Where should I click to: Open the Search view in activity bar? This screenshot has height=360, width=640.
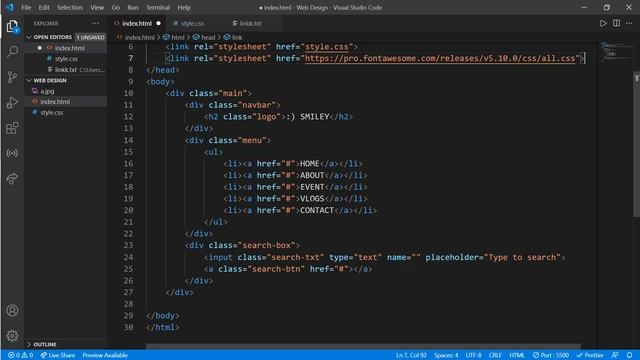tap(12, 51)
